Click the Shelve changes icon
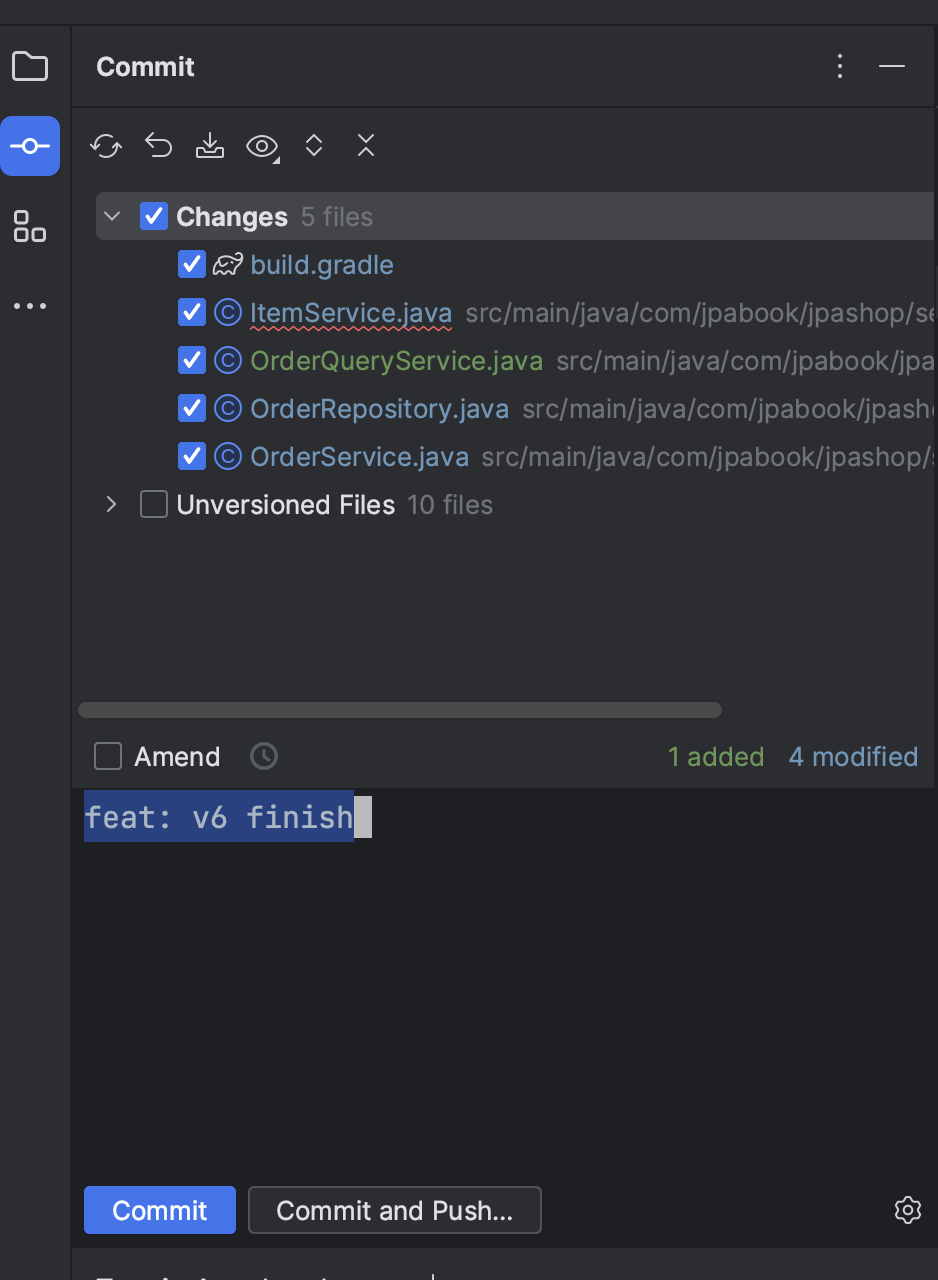Screen dimensions: 938x1280 tap(210, 146)
